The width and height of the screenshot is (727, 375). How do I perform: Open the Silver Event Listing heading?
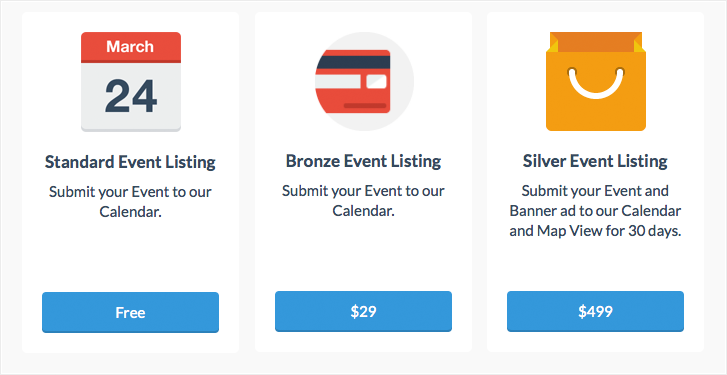coord(595,161)
